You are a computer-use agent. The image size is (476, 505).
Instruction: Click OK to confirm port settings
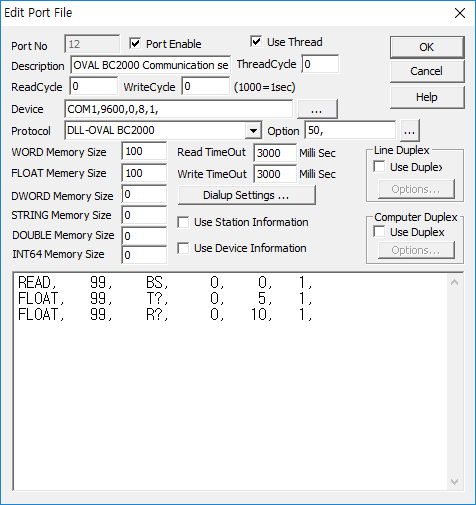coord(427,47)
